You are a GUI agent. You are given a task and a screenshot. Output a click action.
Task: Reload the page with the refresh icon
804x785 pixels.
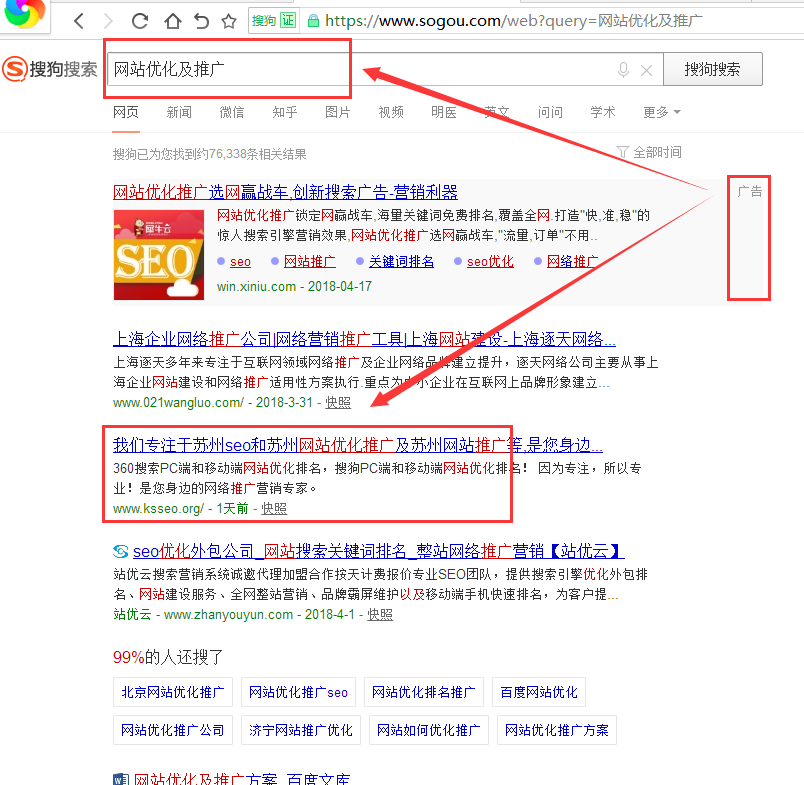140,20
